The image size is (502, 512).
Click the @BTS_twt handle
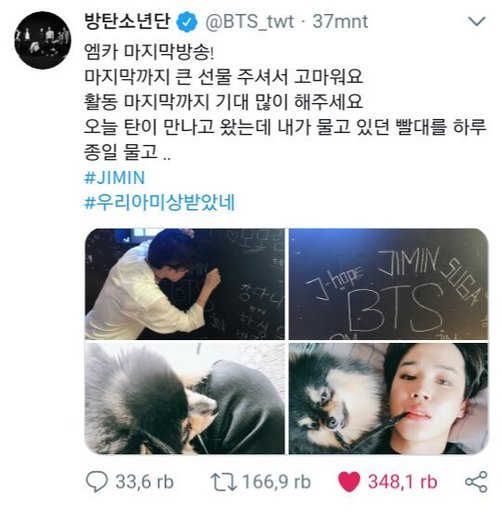pyautogui.click(x=249, y=22)
